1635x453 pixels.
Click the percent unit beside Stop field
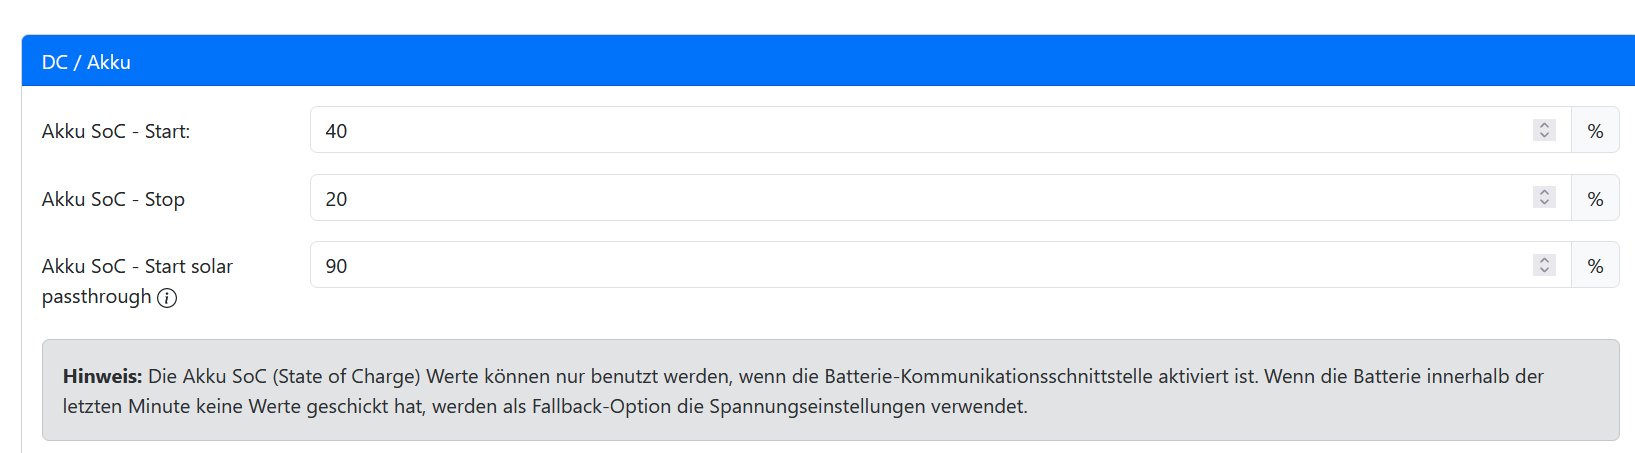click(x=1595, y=198)
